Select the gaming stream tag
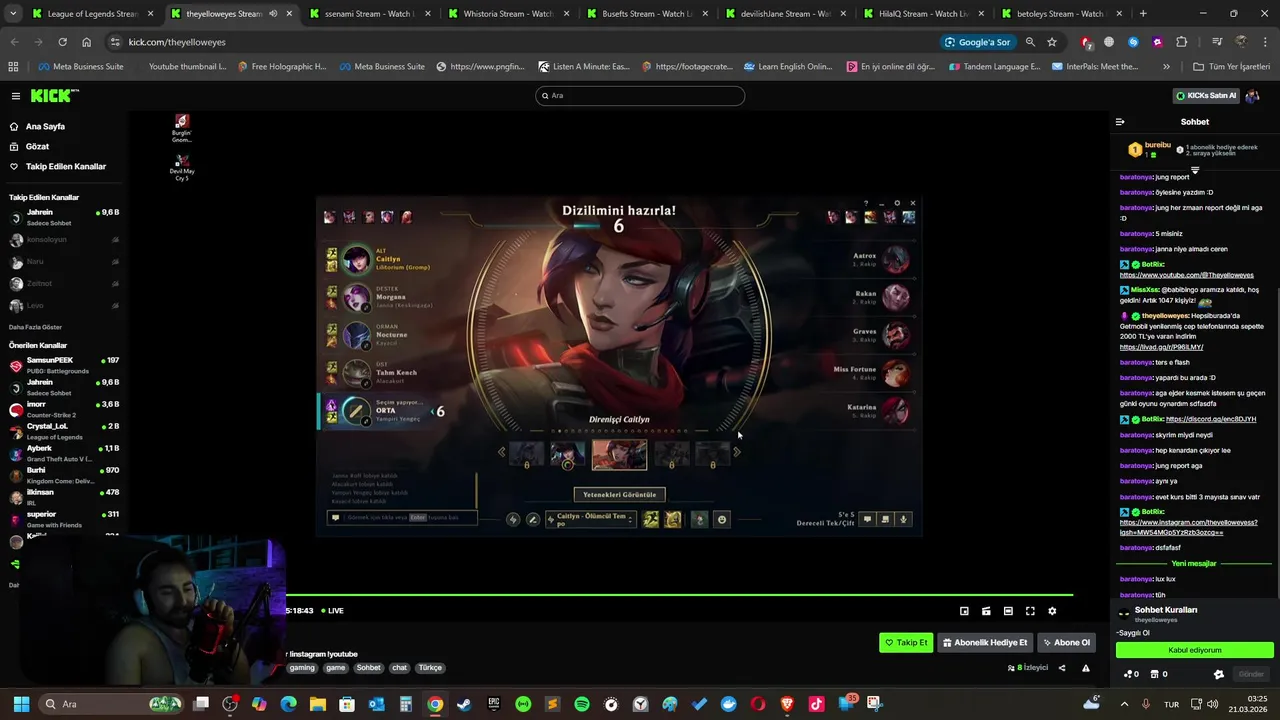1280x720 pixels. (x=302, y=668)
